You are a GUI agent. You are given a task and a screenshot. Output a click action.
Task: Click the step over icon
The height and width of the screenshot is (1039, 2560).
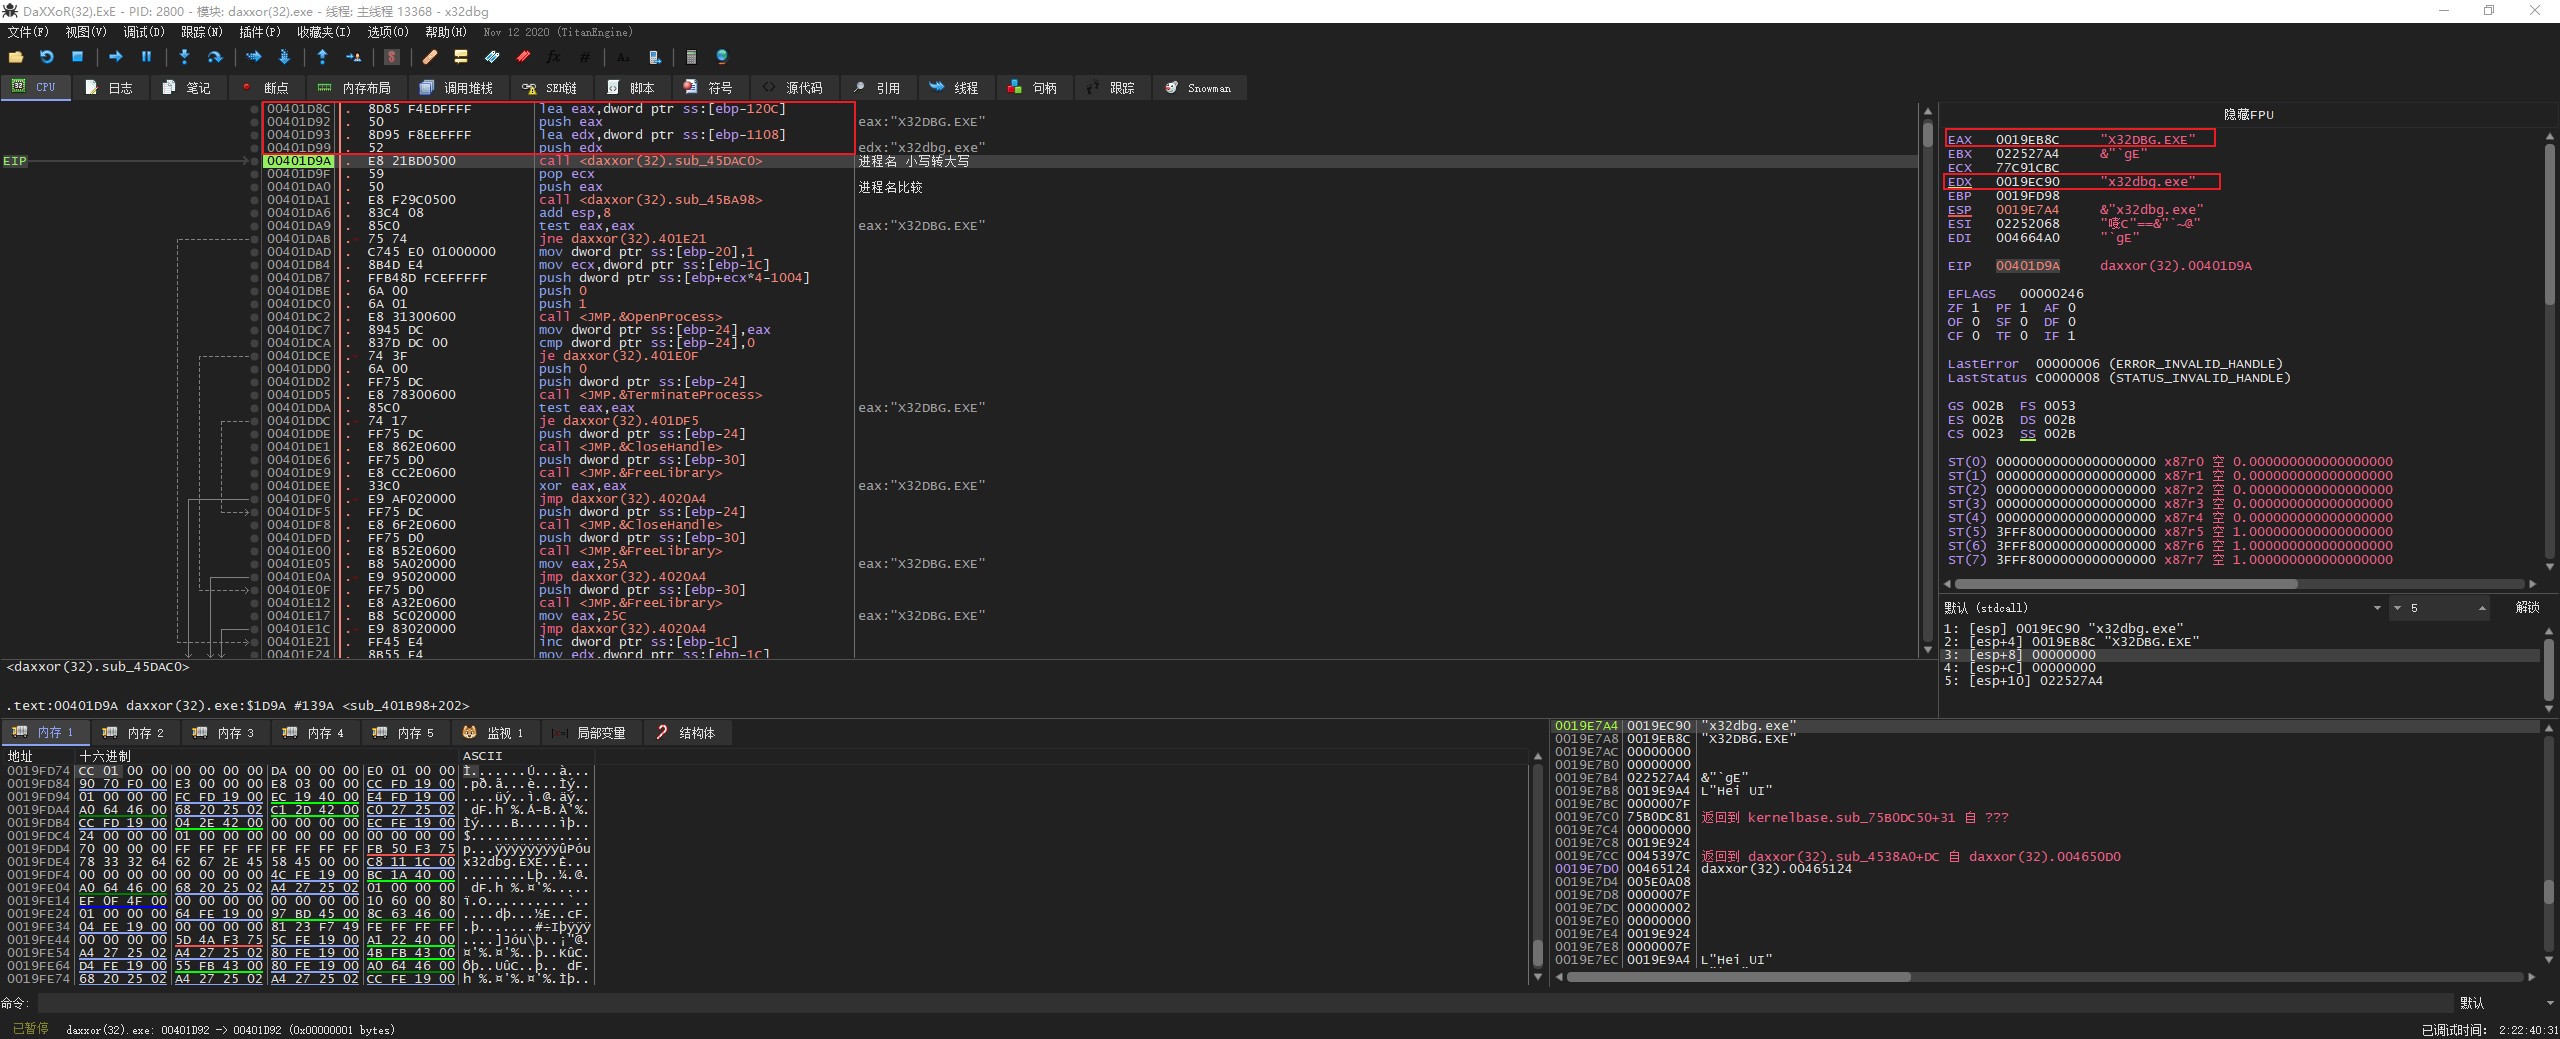[x=214, y=57]
